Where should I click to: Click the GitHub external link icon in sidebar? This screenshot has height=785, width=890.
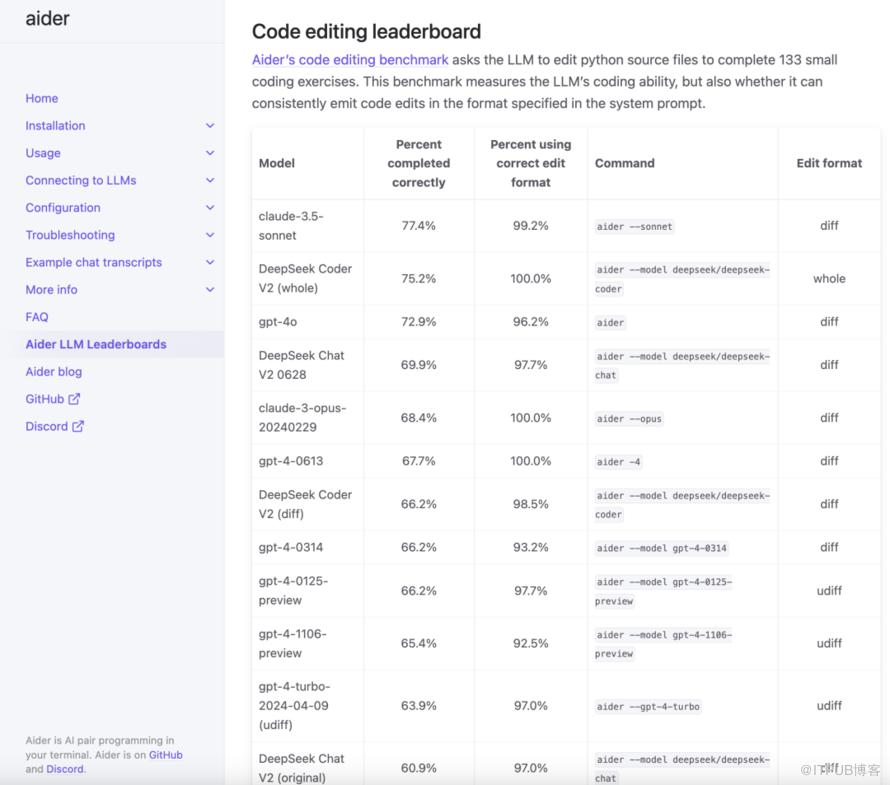click(74, 399)
